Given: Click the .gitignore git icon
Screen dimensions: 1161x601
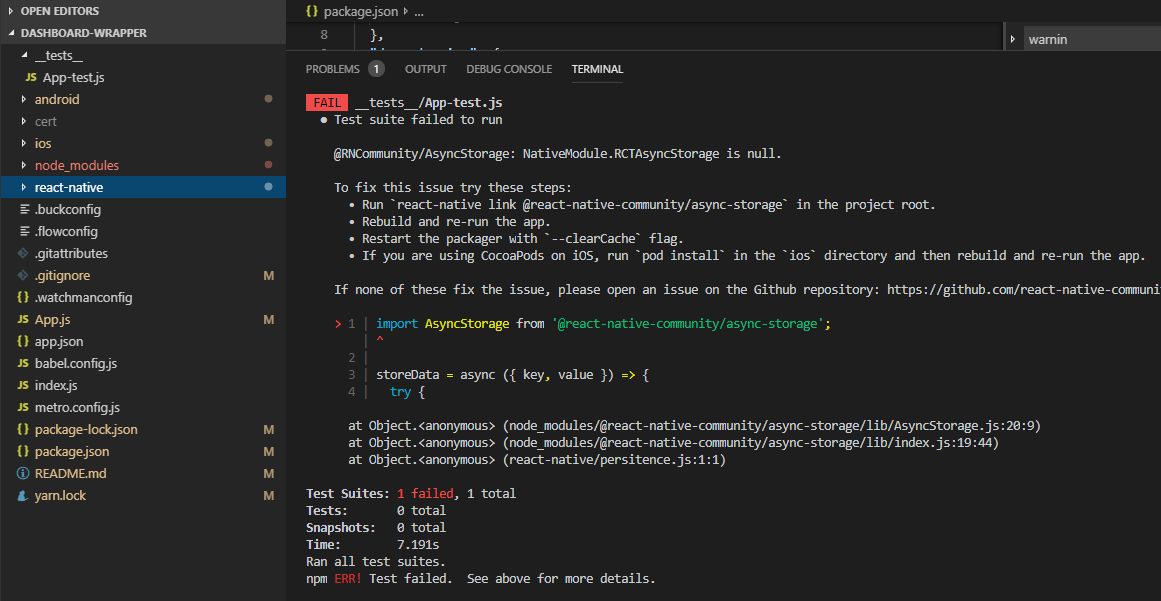Looking at the screenshot, I should click(x=24, y=276).
